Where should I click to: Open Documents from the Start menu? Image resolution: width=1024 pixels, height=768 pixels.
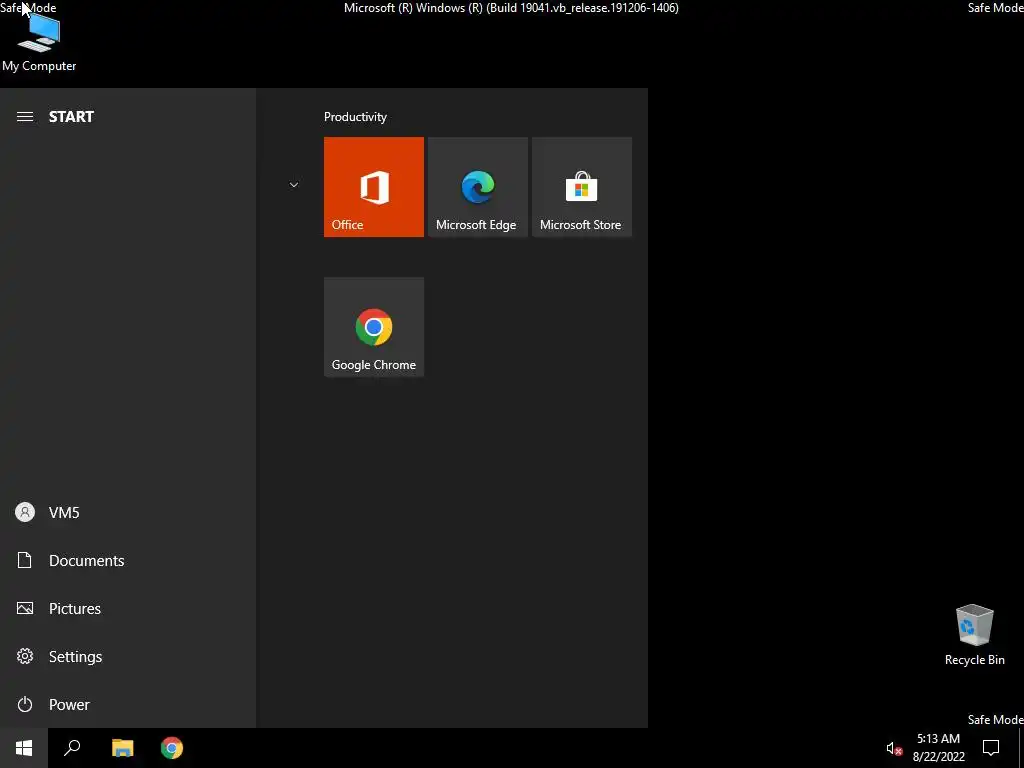128,560
